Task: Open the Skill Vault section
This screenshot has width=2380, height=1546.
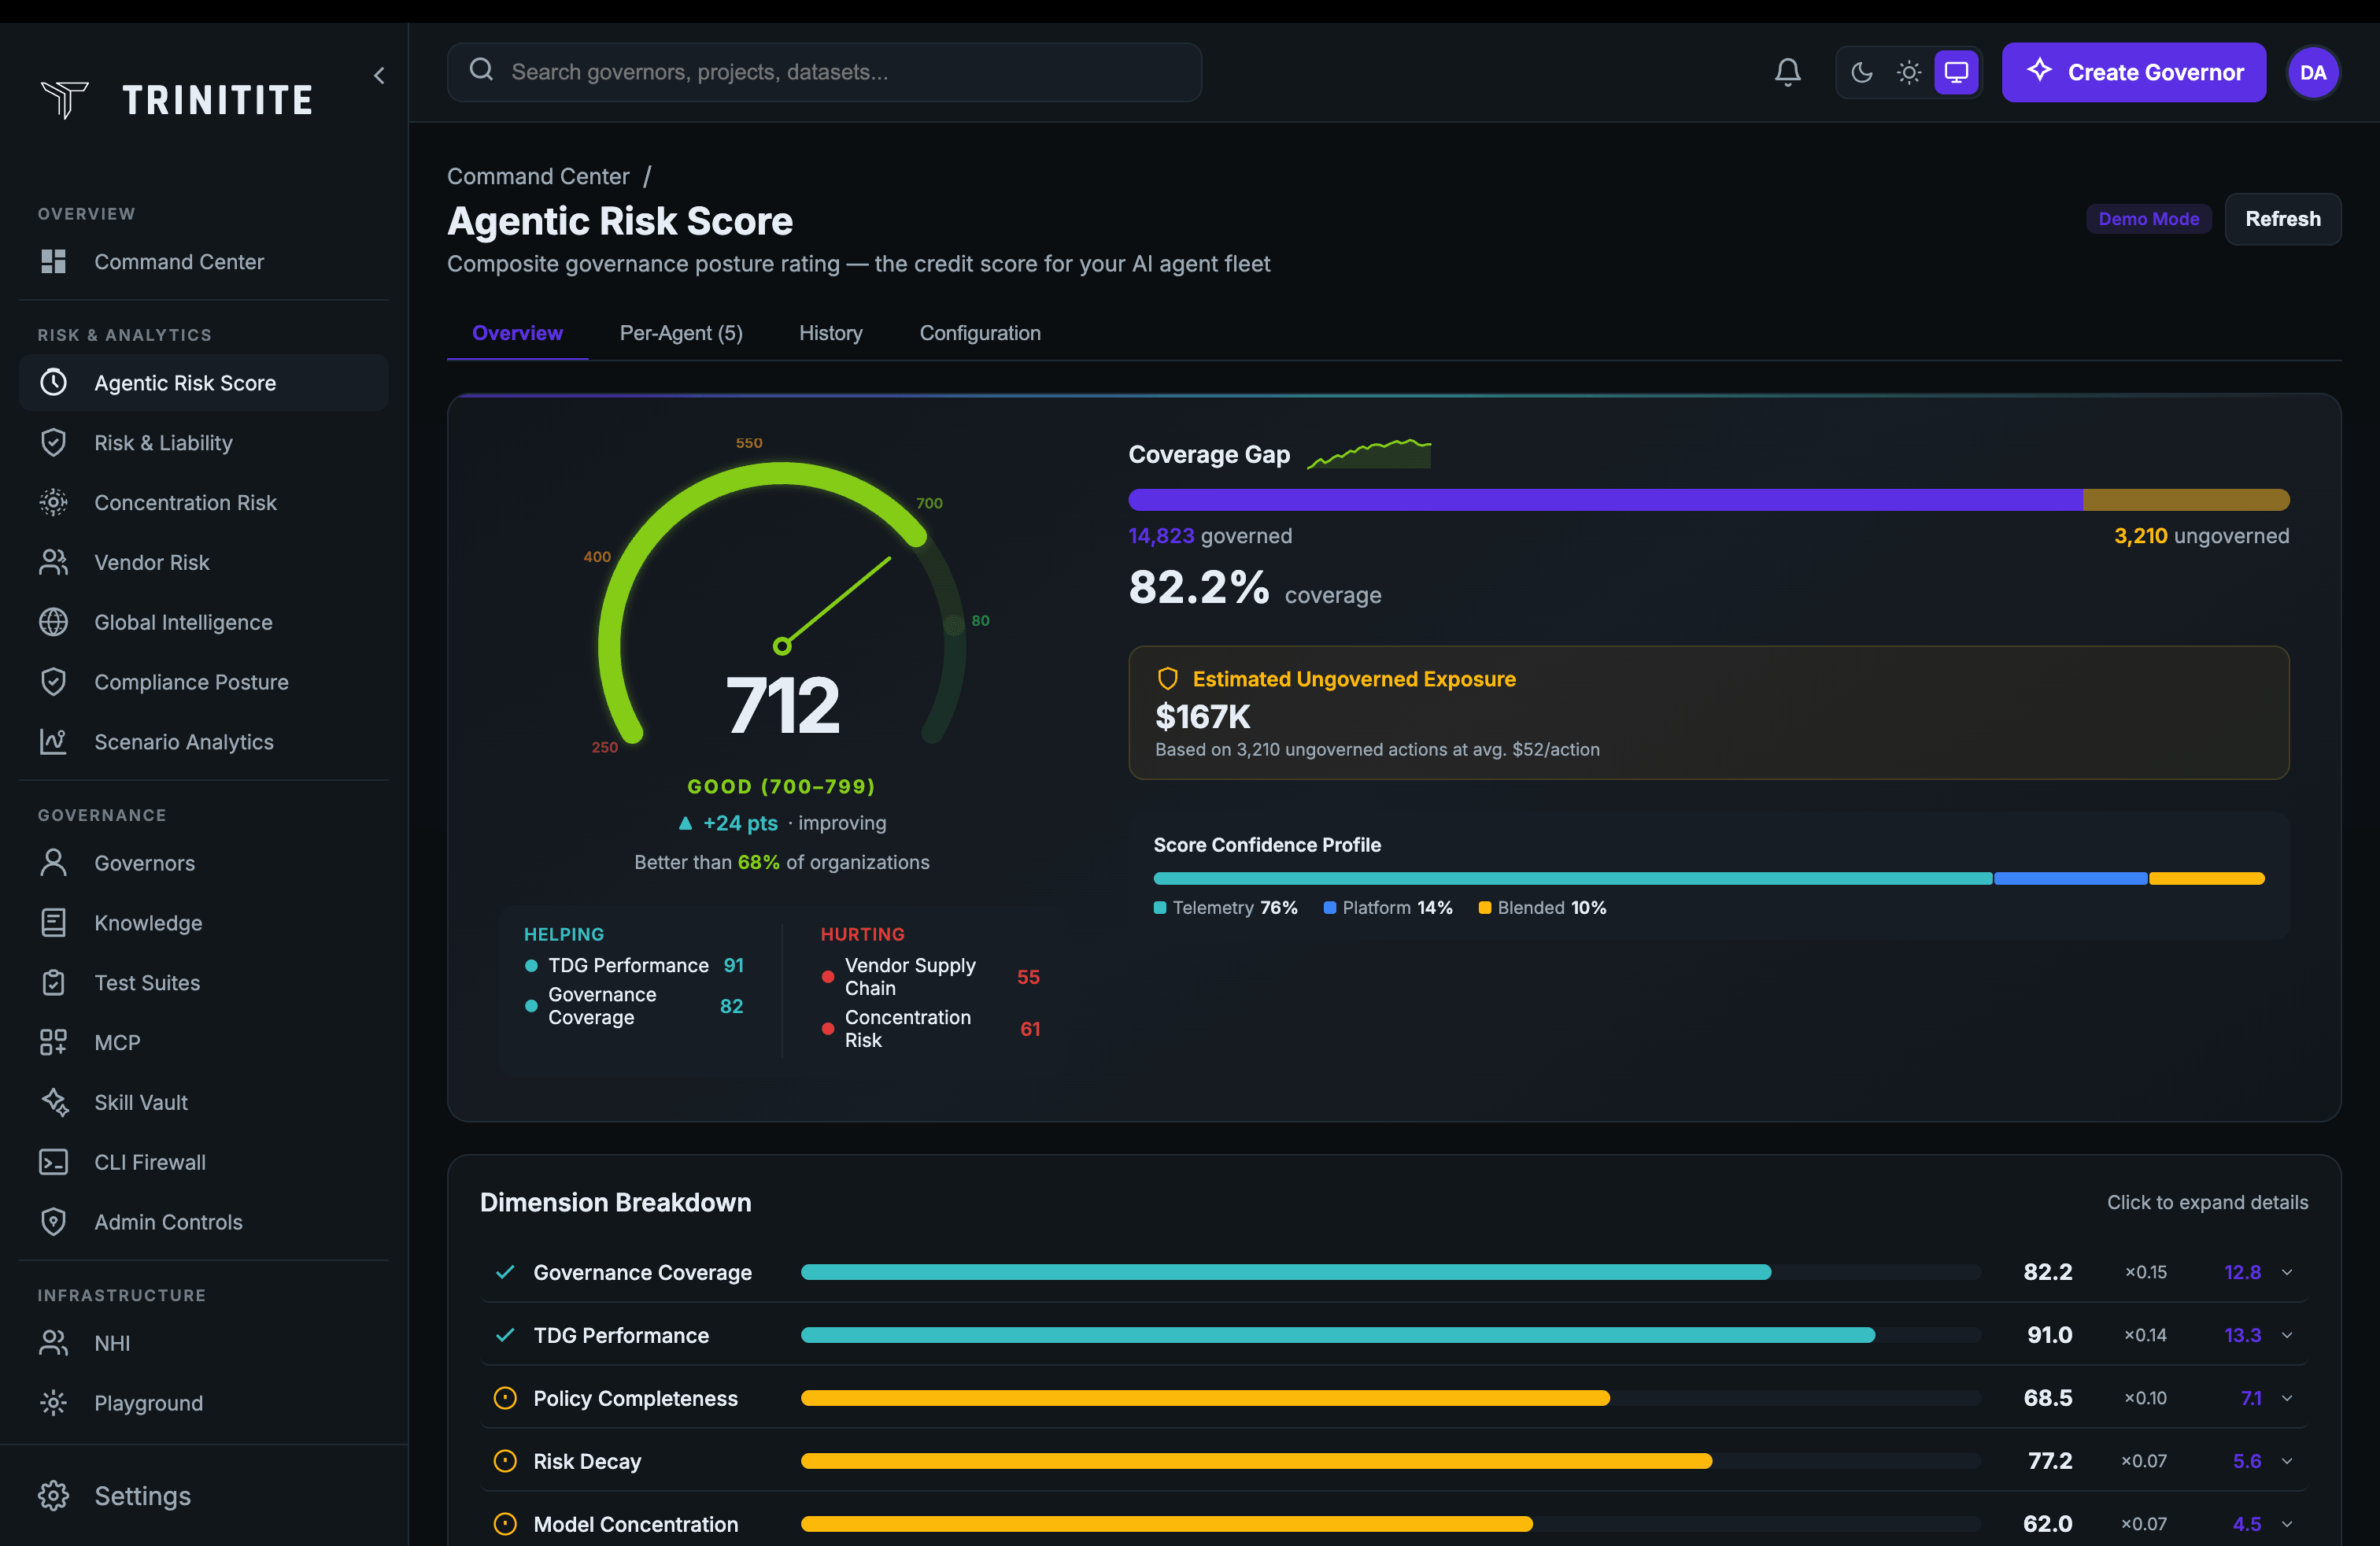Action: 141,1102
